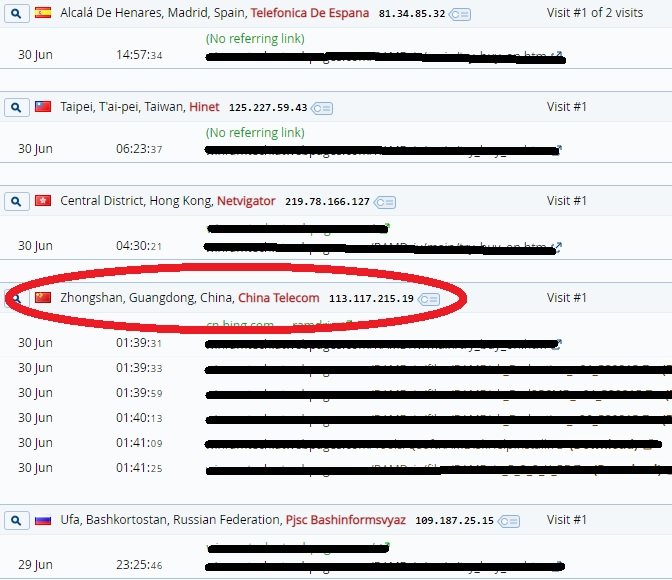
Task: Open the China Telecom ISP link
Action: tap(279, 298)
